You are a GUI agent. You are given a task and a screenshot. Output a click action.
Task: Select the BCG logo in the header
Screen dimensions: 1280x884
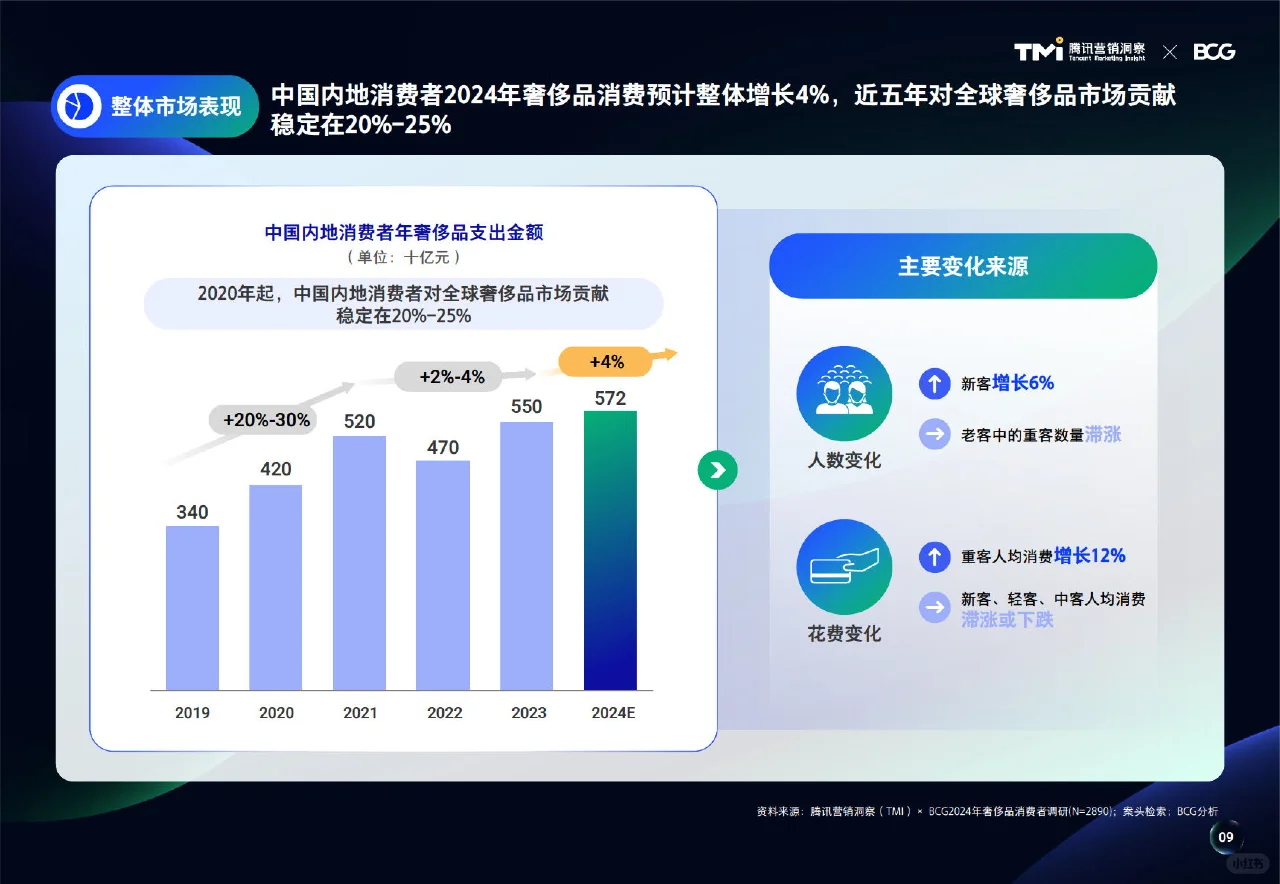click(1215, 51)
